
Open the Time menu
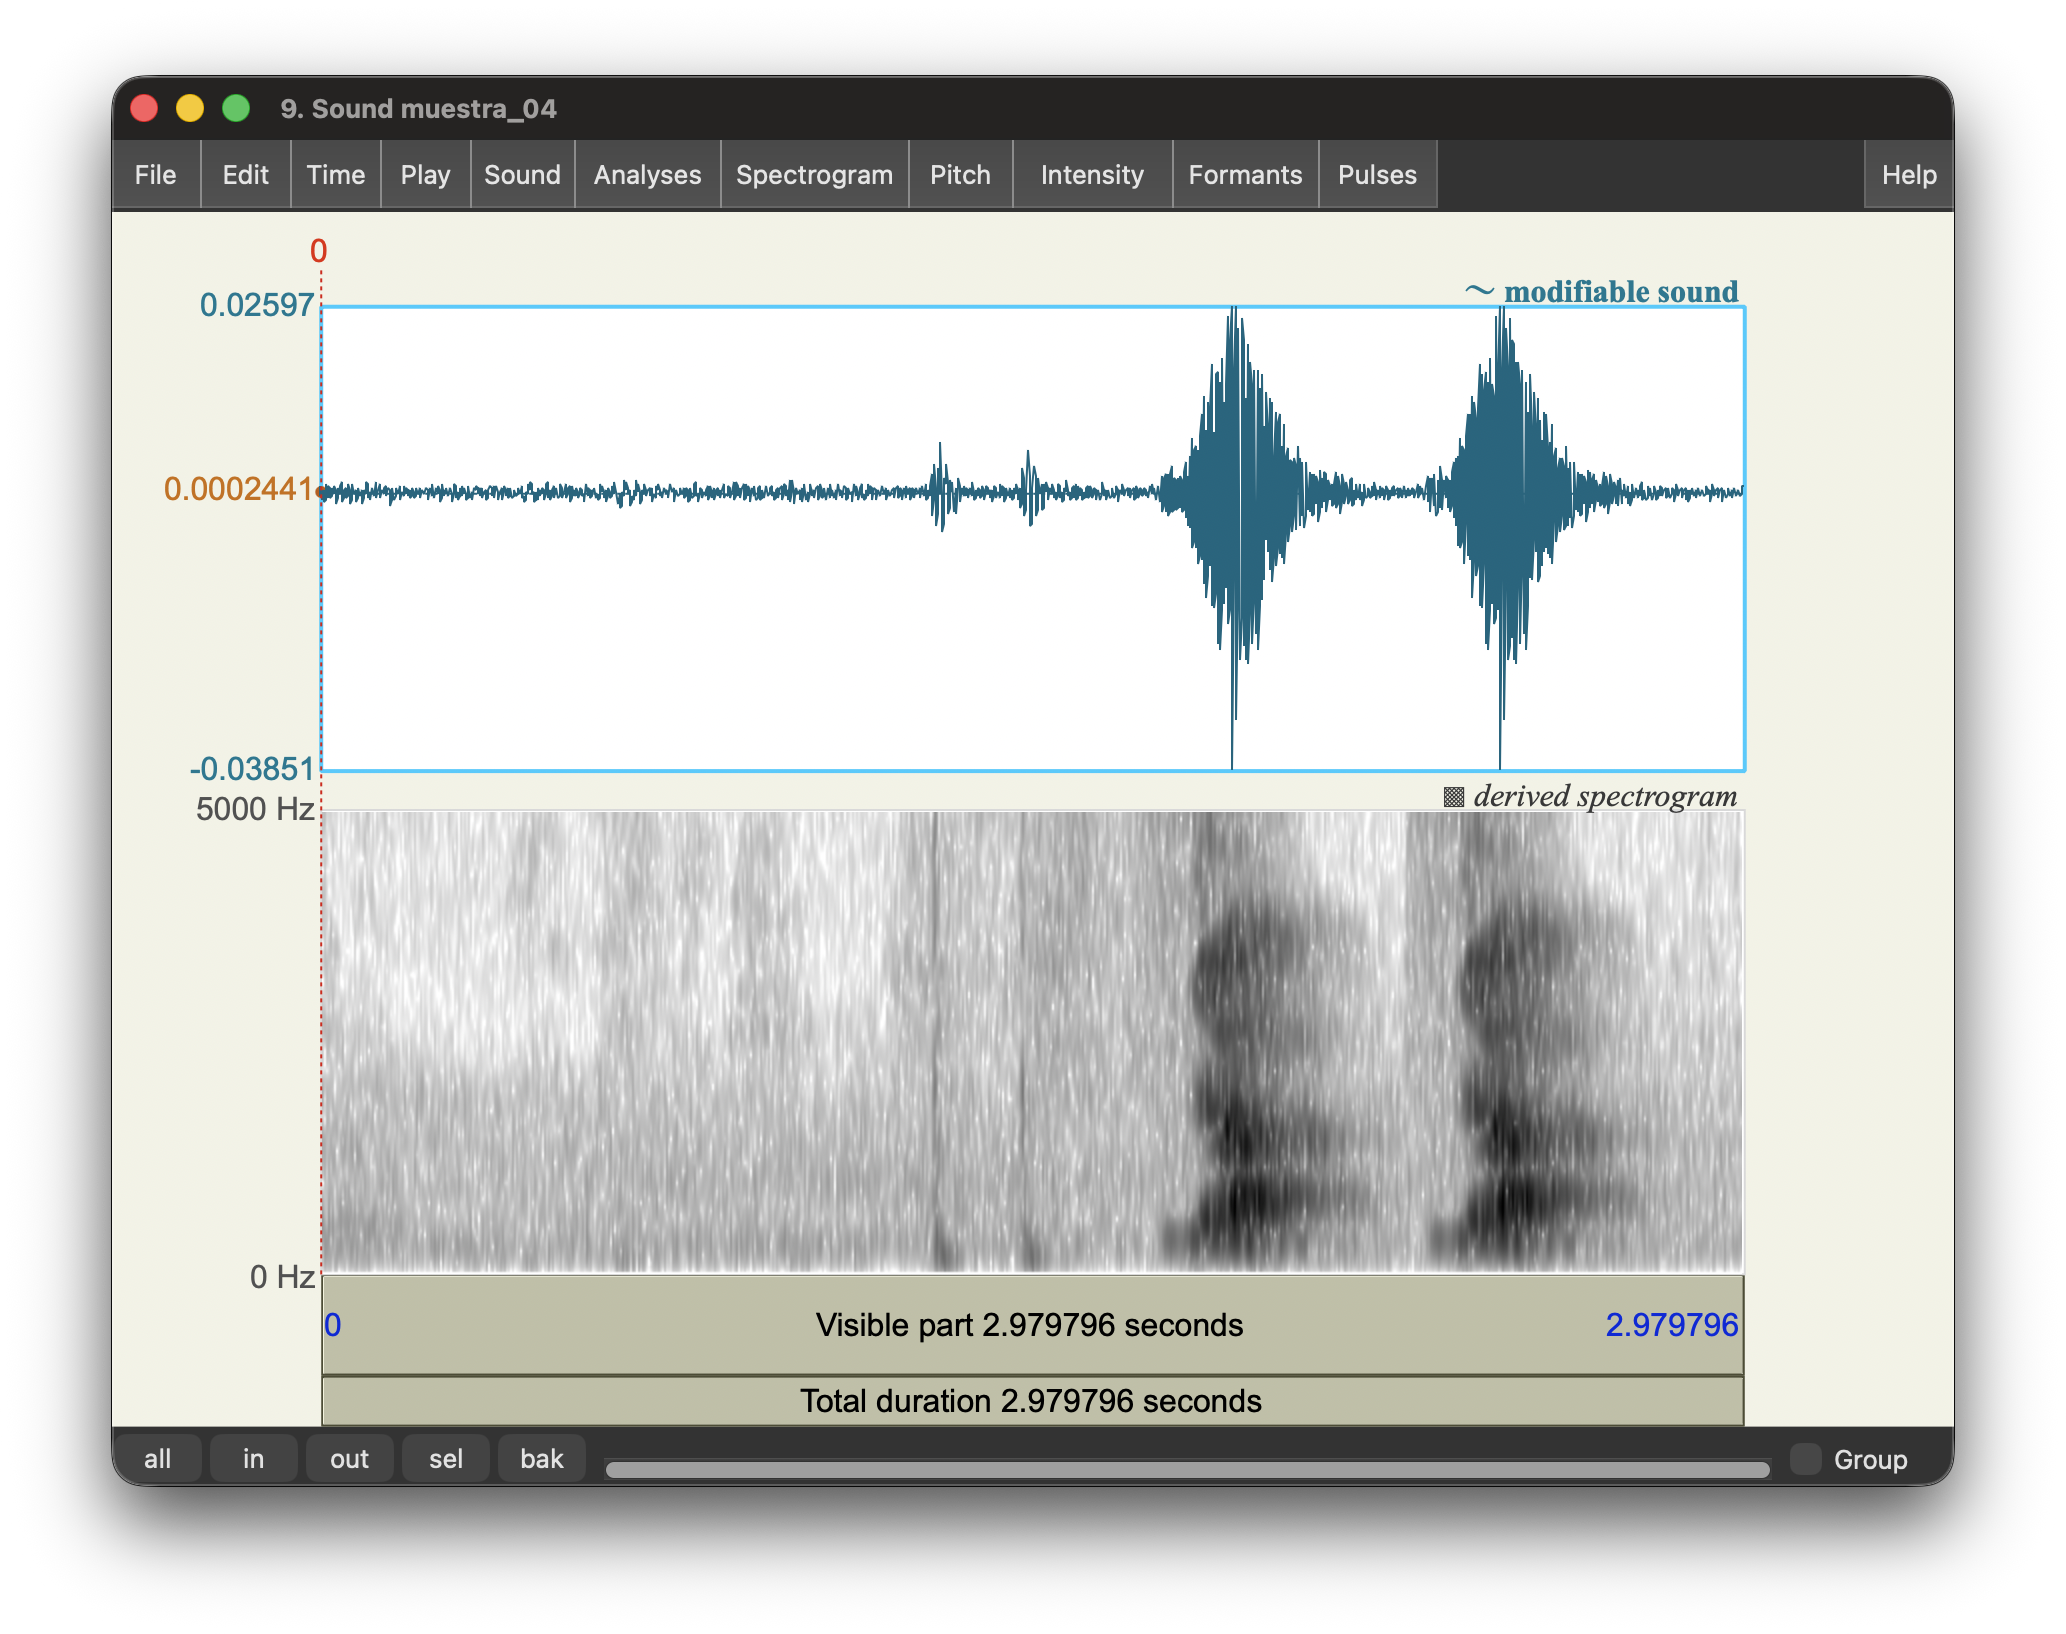pyautogui.click(x=335, y=174)
